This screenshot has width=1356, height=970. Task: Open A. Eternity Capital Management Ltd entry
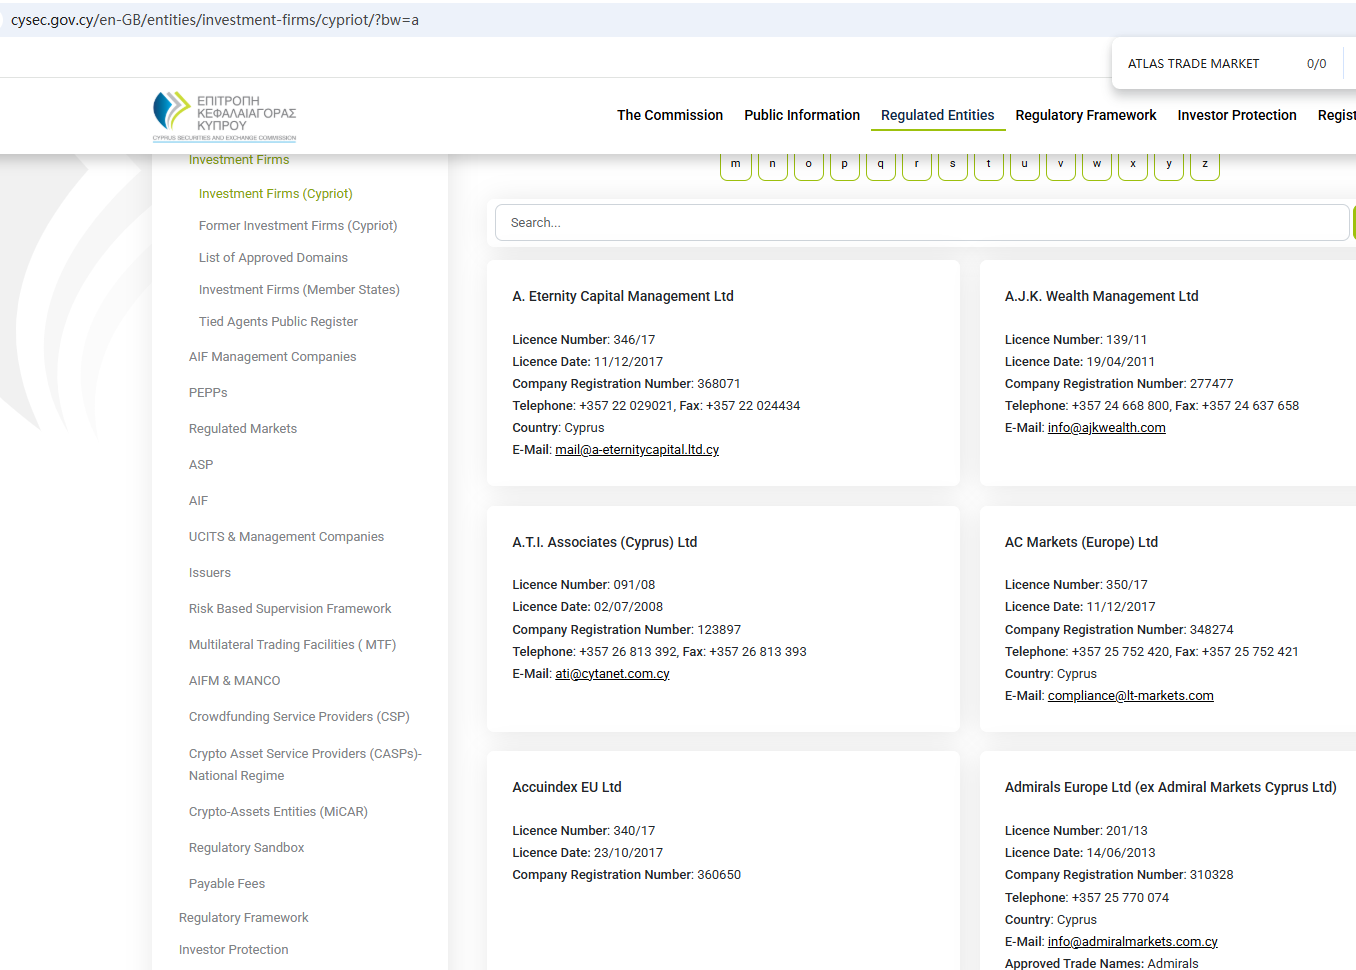tap(622, 296)
